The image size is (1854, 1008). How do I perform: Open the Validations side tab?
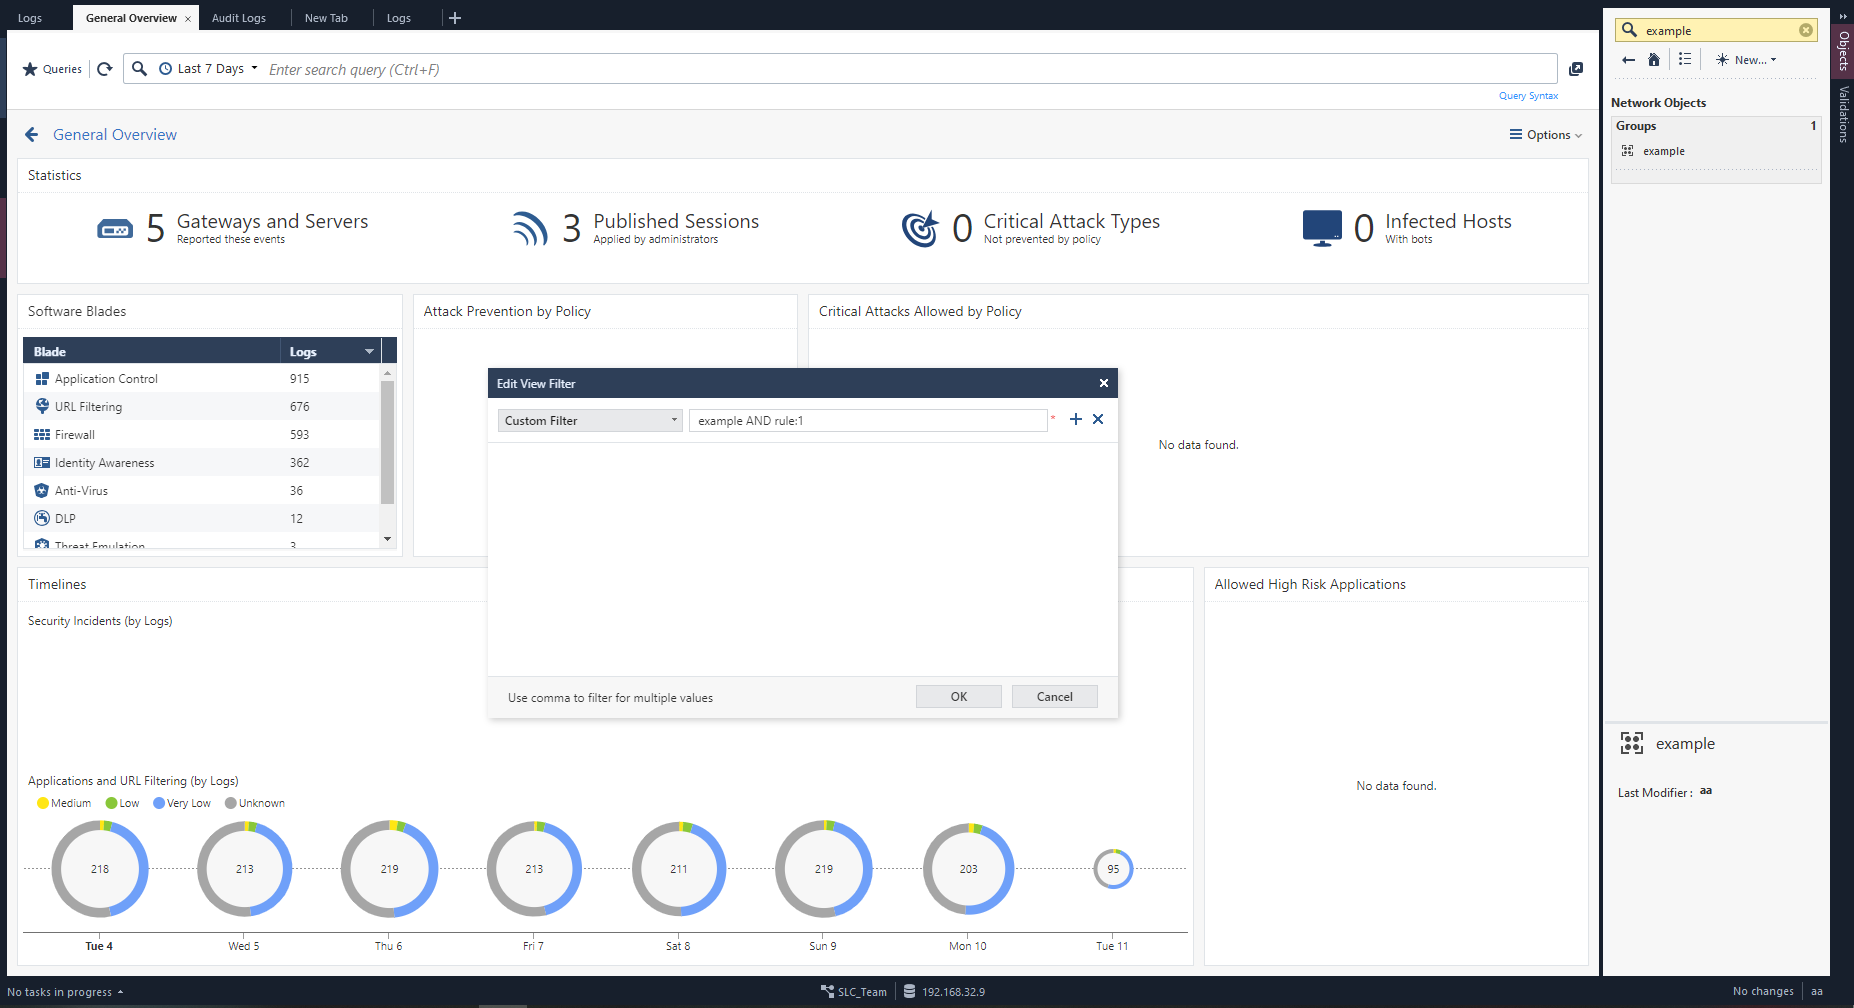point(1843,115)
